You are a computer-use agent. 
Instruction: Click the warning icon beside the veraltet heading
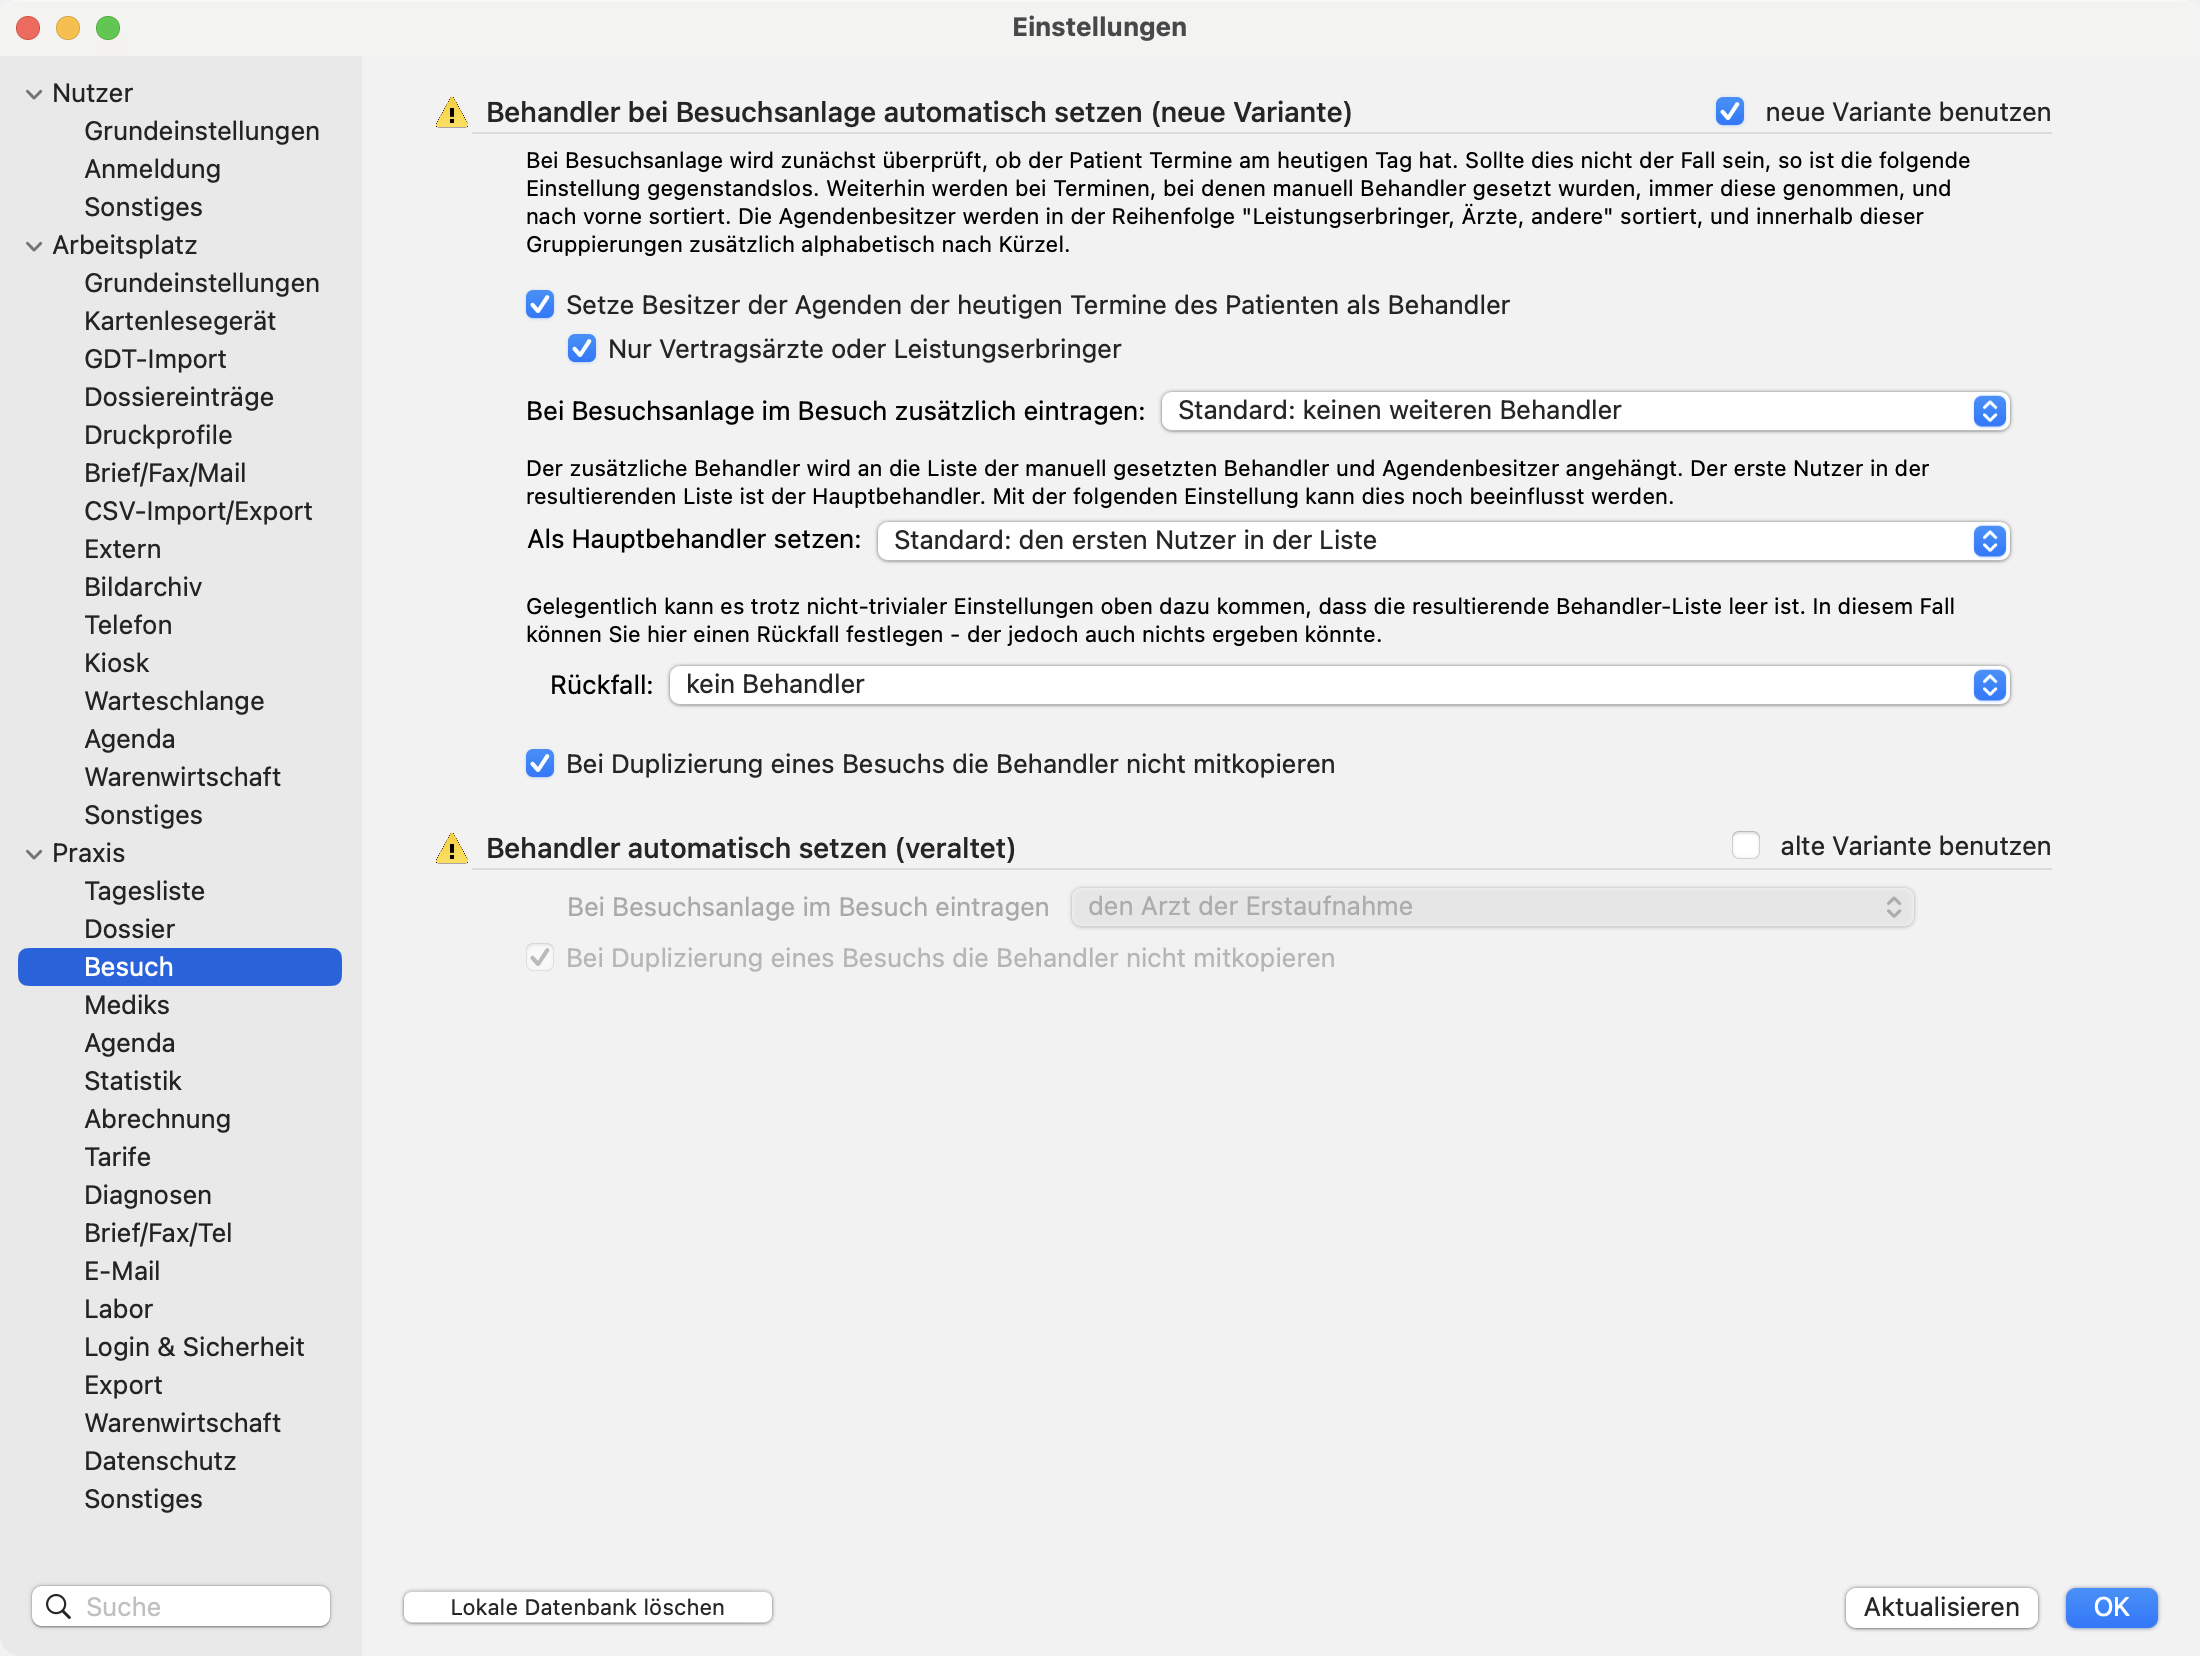click(452, 849)
